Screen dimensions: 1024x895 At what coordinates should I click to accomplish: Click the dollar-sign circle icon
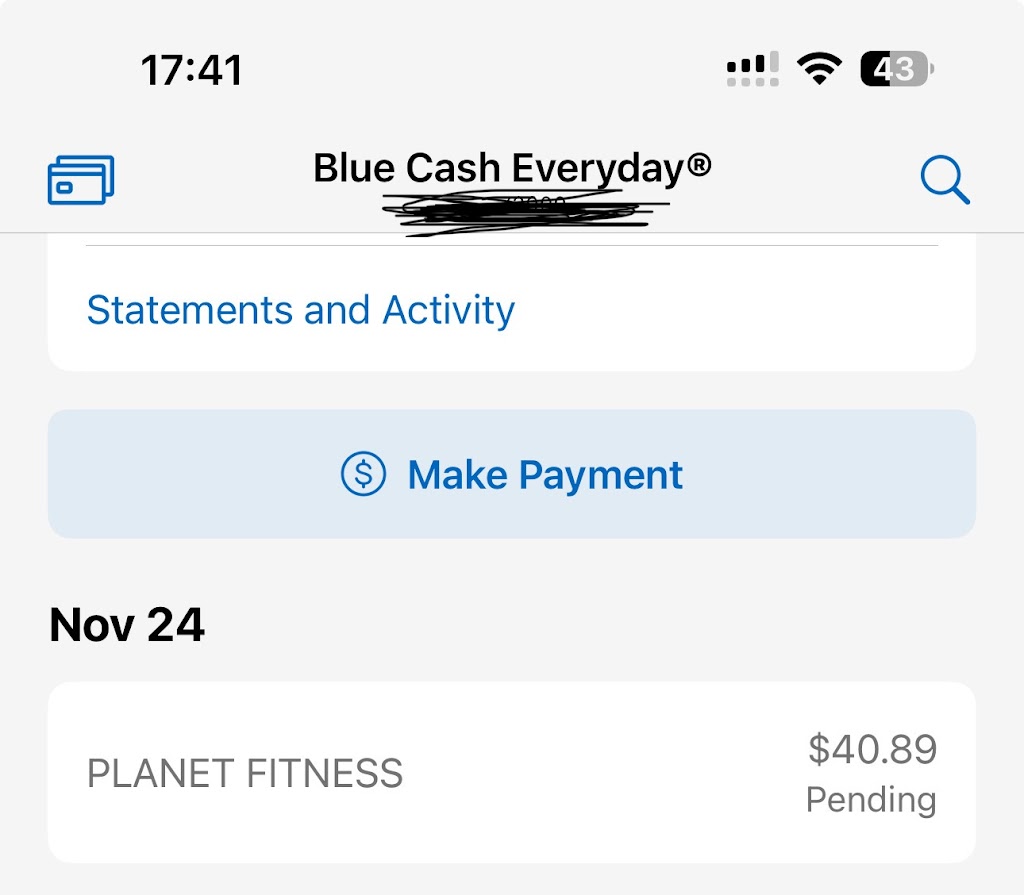363,474
